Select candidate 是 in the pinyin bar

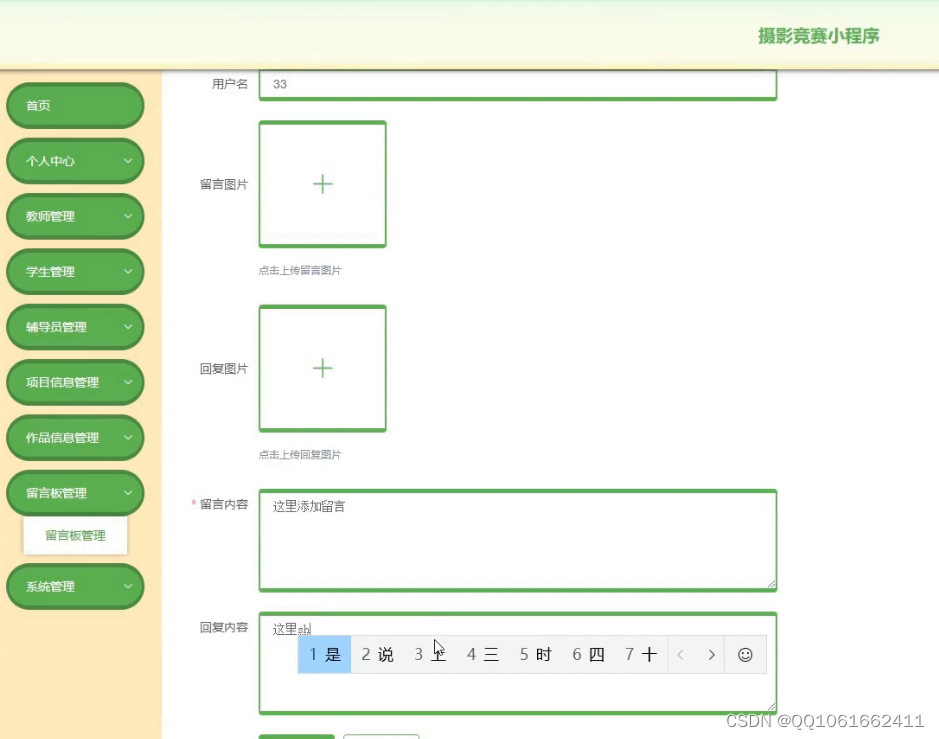point(323,654)
